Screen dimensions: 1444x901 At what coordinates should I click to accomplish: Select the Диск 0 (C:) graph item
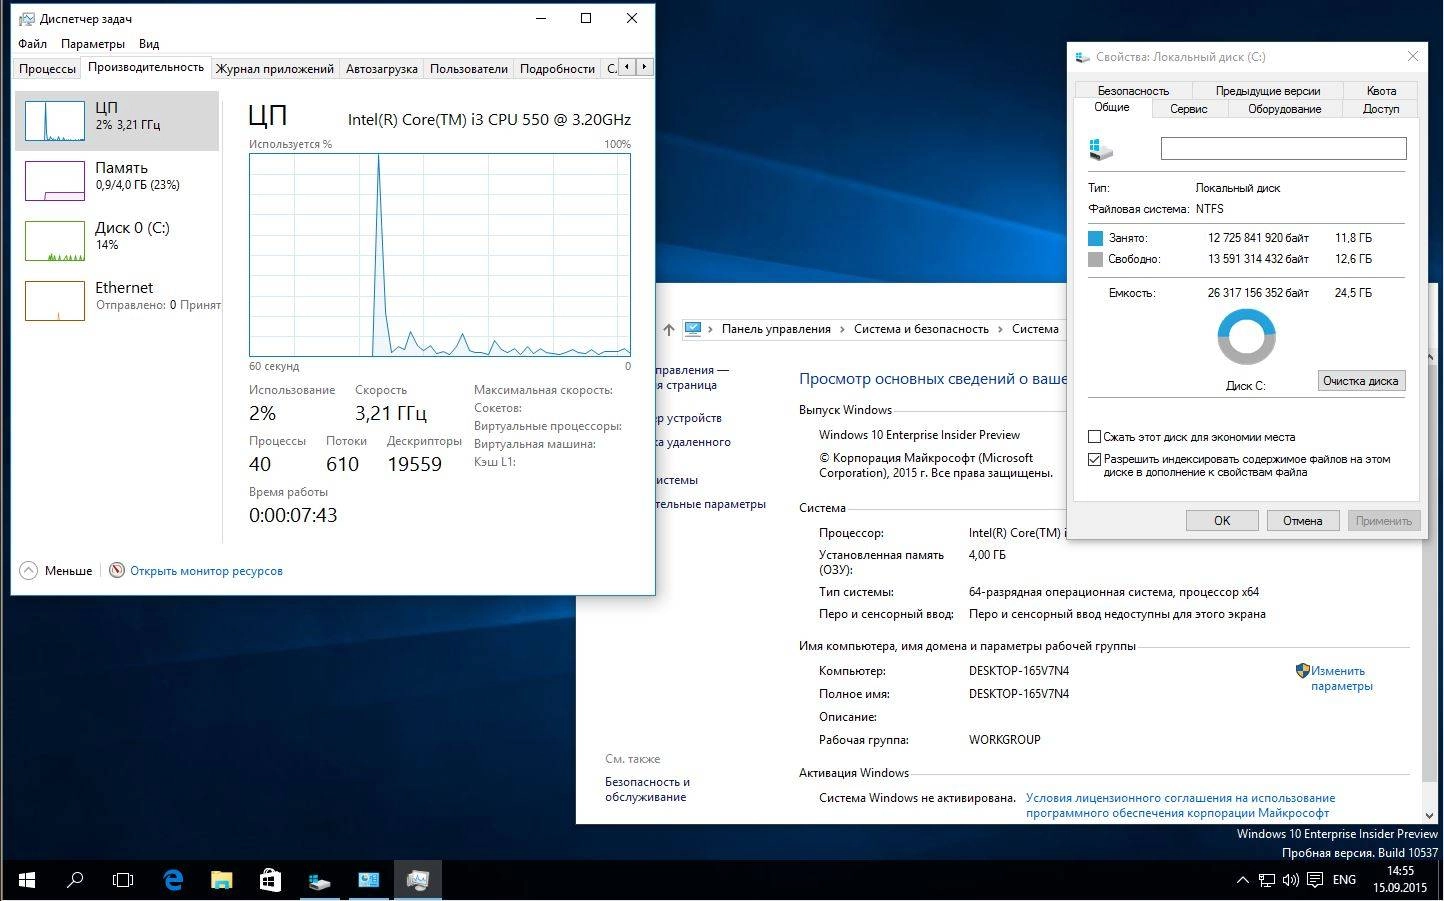tap(117, 241)
